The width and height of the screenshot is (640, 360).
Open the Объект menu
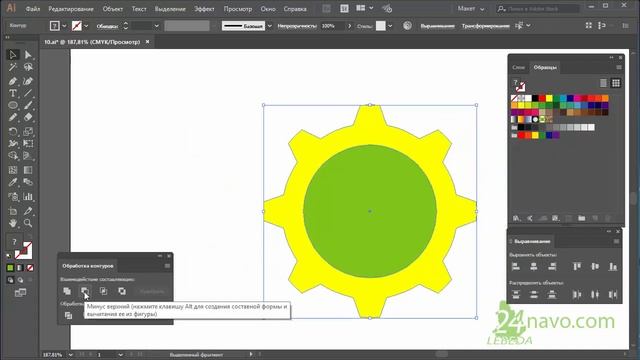(113, 9)
